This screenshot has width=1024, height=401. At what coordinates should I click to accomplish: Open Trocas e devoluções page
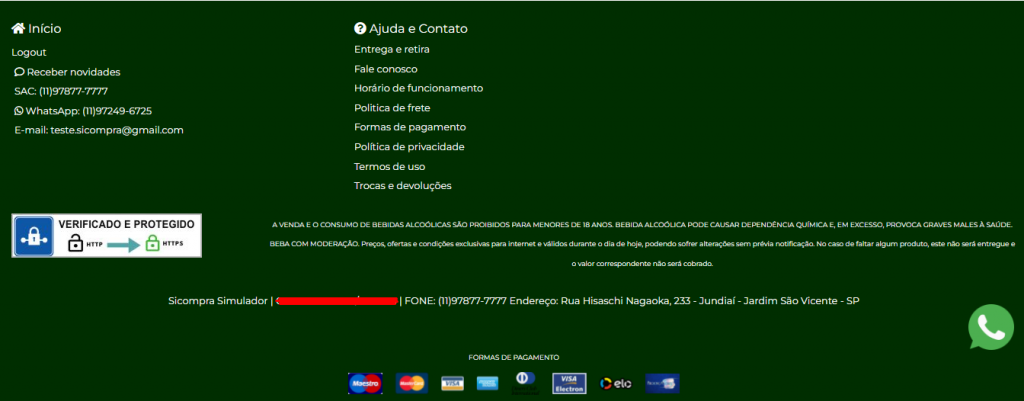[403, 186]
